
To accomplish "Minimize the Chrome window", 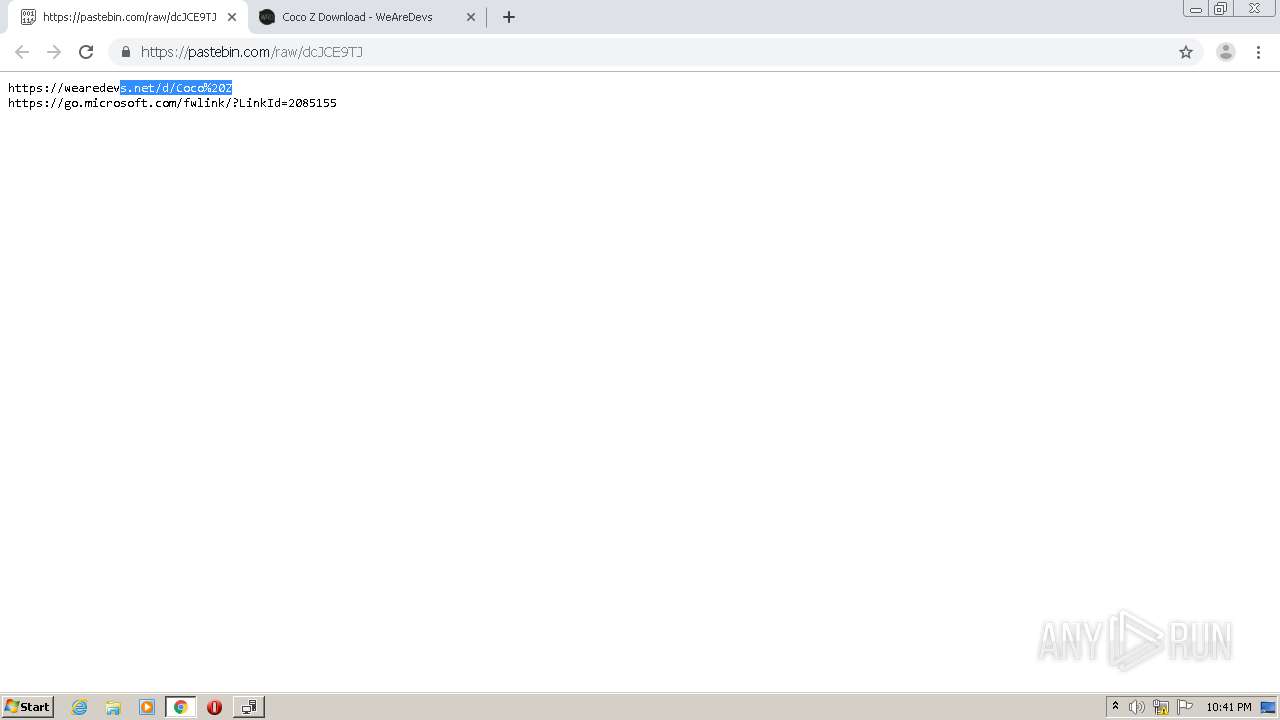I will pos(1196,9).
